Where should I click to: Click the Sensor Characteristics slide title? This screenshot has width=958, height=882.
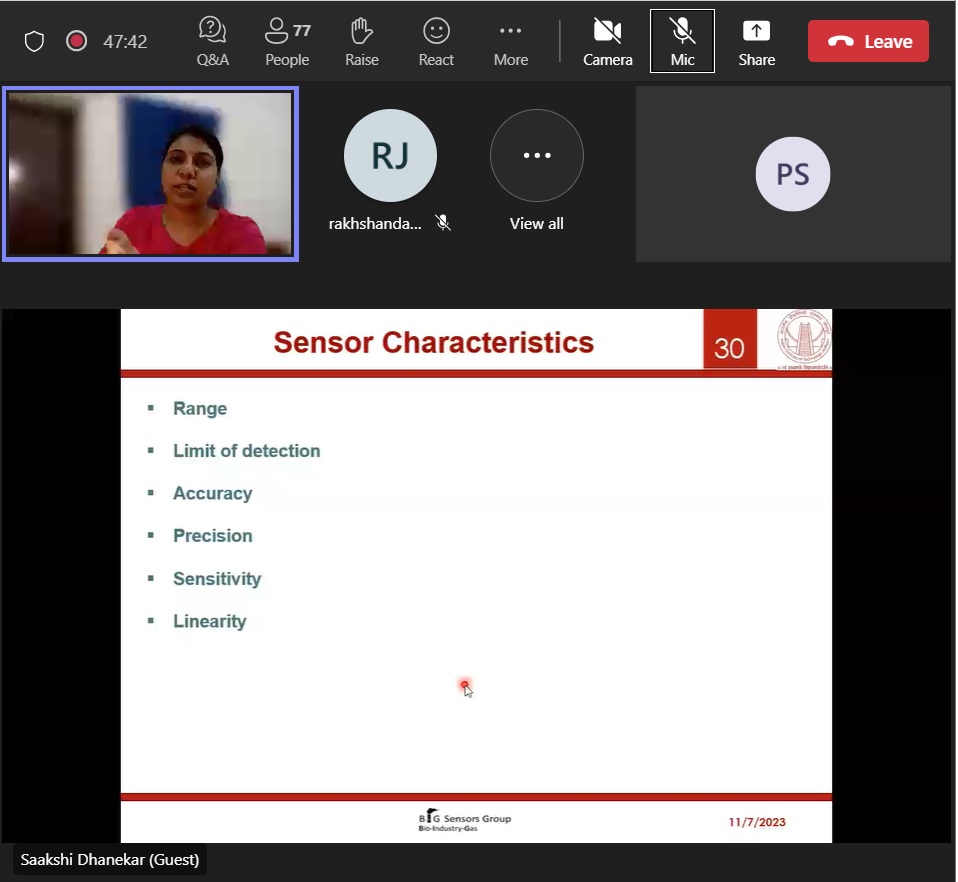(433, 343)
